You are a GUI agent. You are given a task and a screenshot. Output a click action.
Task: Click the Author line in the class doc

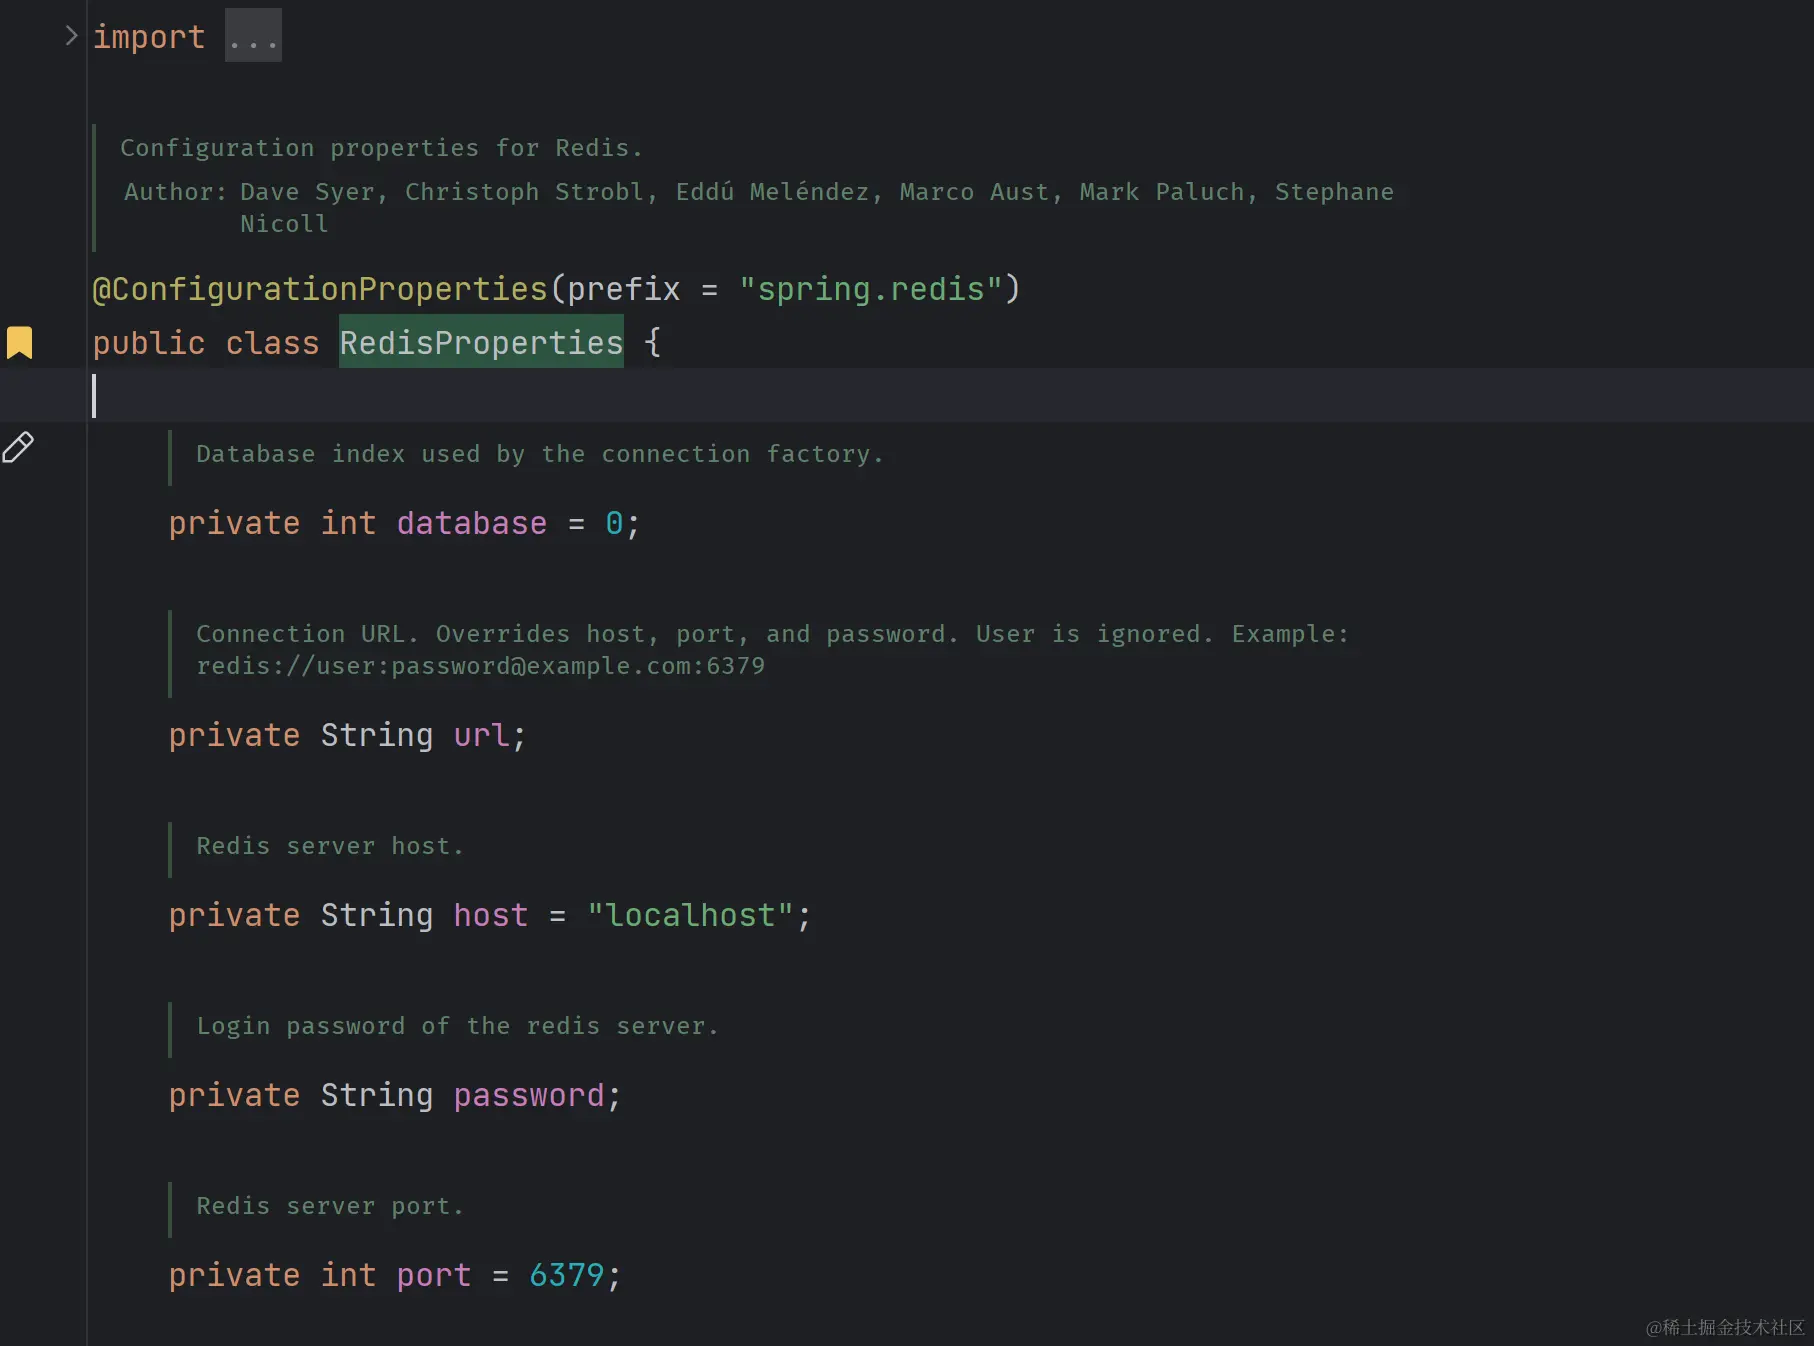coord(759,192)
